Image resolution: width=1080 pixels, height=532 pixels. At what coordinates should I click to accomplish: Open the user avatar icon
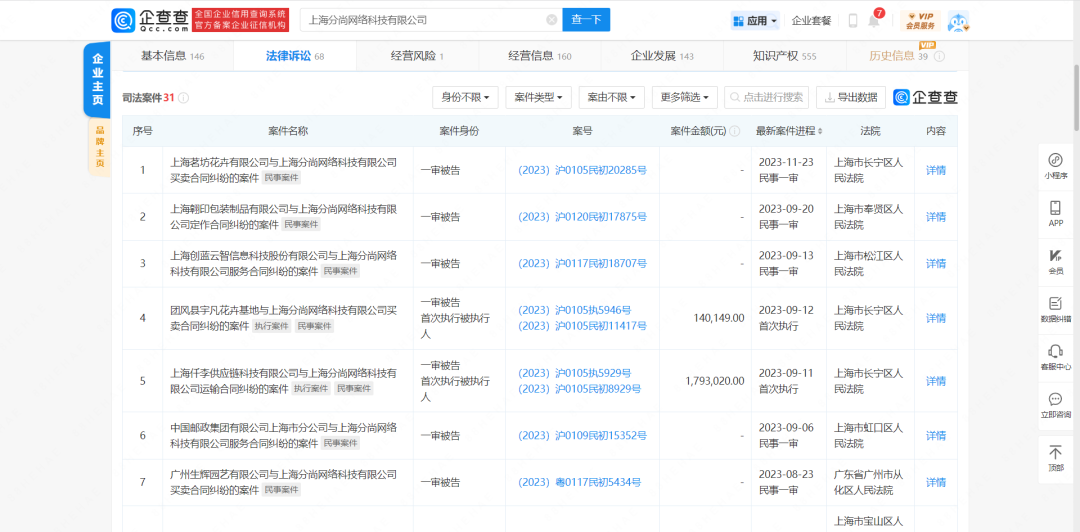click(958, 21)
